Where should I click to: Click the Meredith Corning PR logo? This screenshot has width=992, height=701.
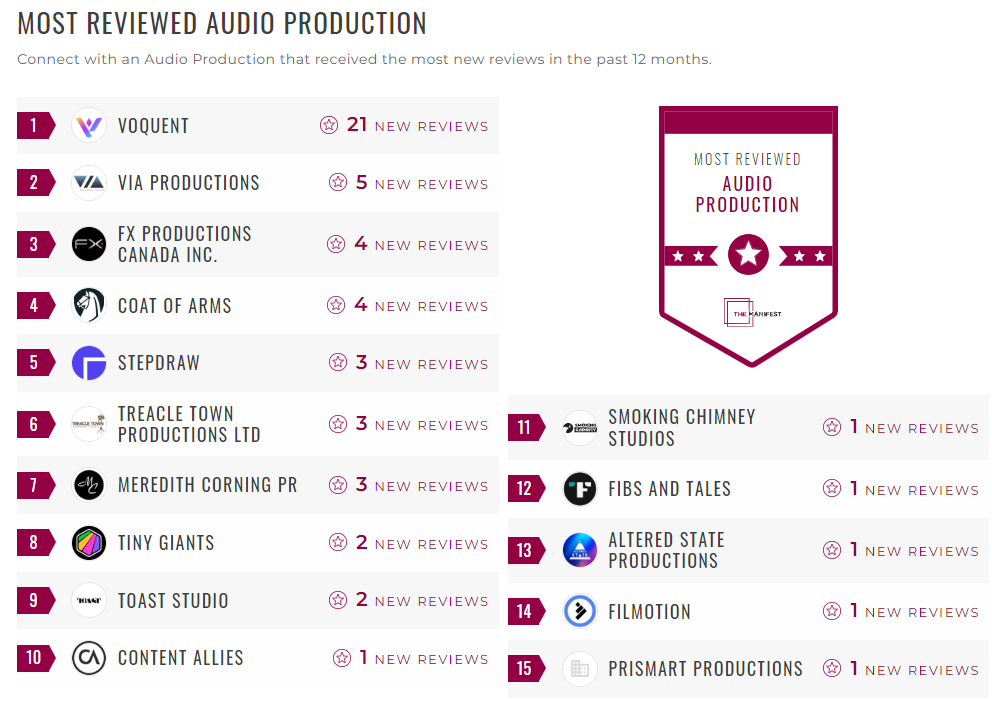tap(88, 485)
